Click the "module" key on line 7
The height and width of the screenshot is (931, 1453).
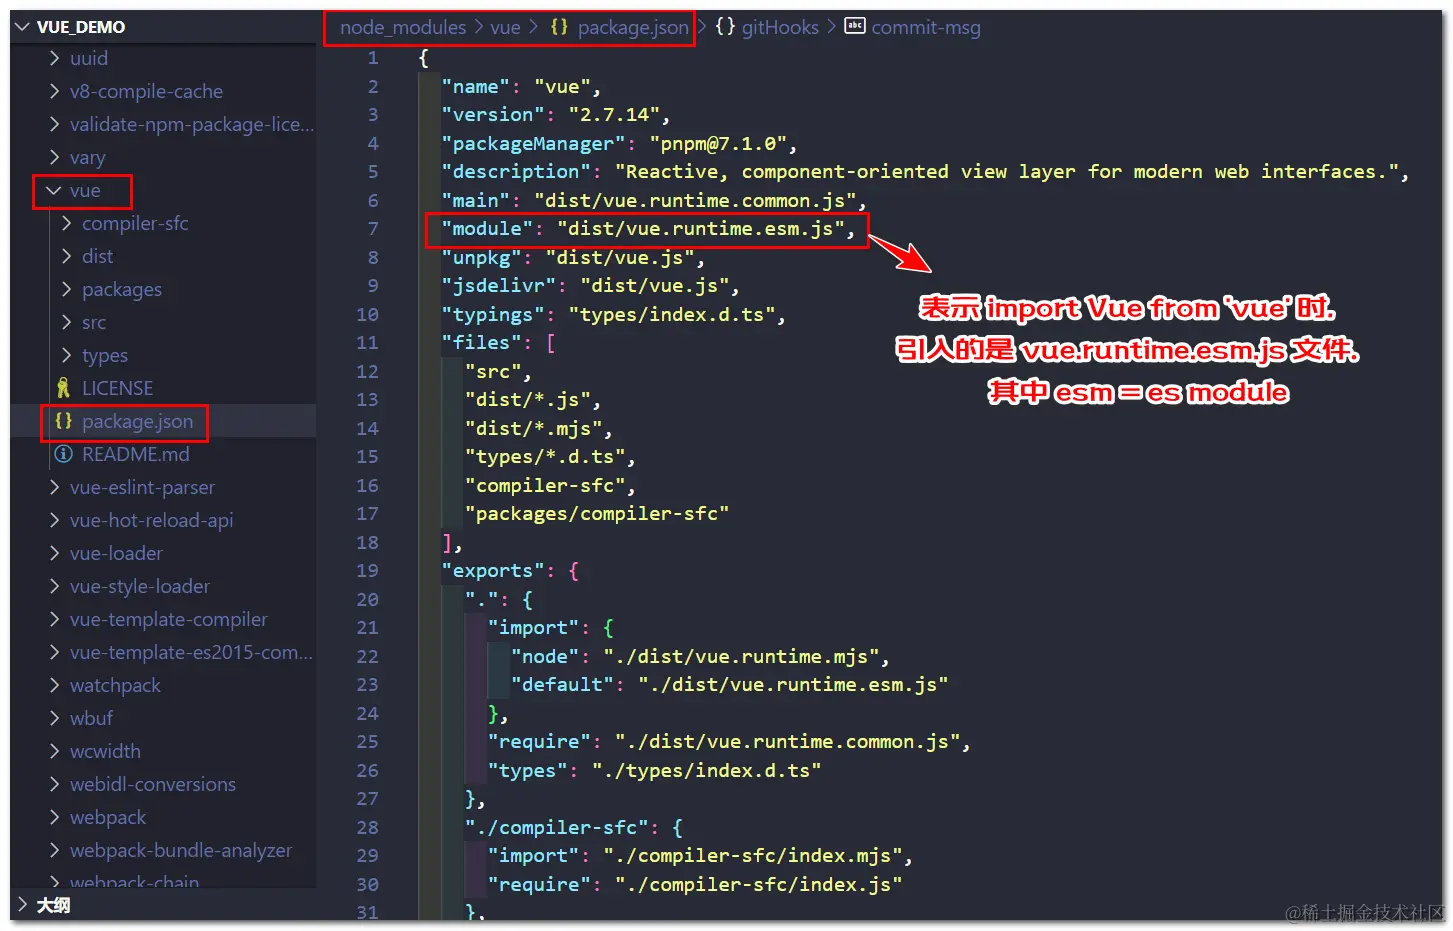click(x=486, y=229)
